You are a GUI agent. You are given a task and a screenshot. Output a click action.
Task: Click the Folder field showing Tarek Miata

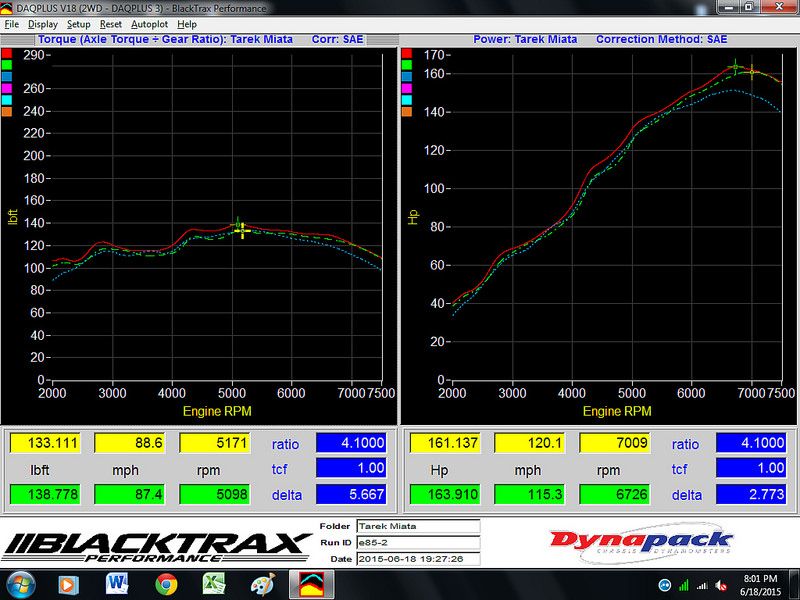click(x=417, y=526)
